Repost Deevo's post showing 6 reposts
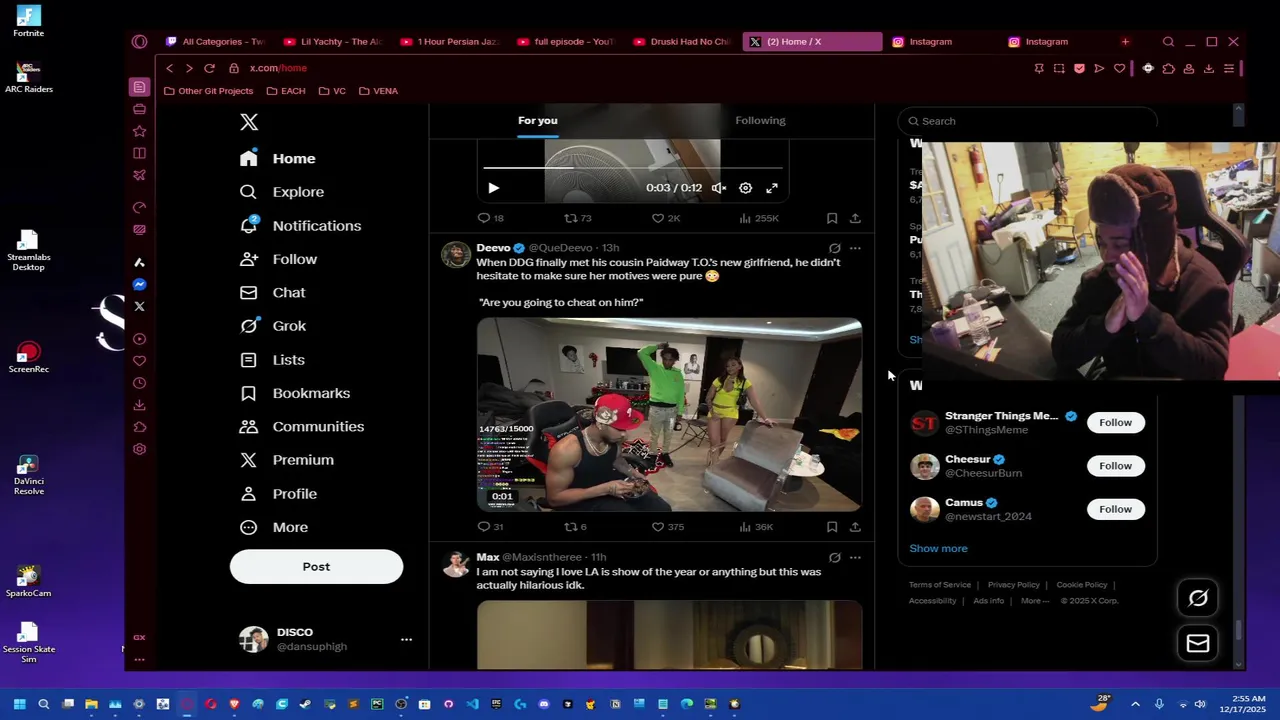This screenshot has height=720, width=1280. pos(571,527)
